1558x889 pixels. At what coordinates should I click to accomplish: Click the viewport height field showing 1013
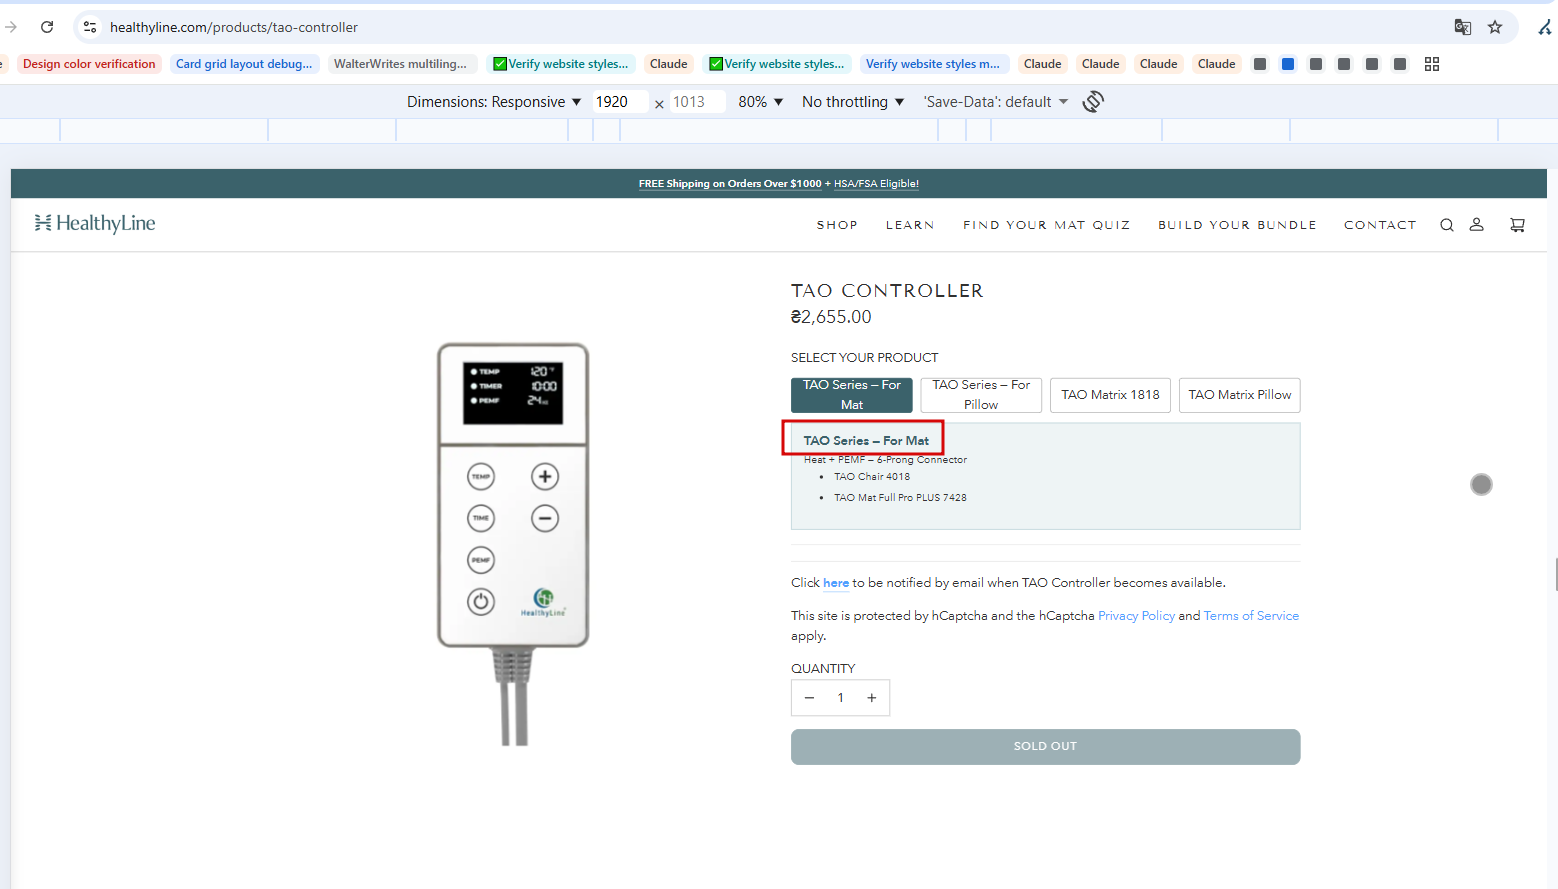697,102
